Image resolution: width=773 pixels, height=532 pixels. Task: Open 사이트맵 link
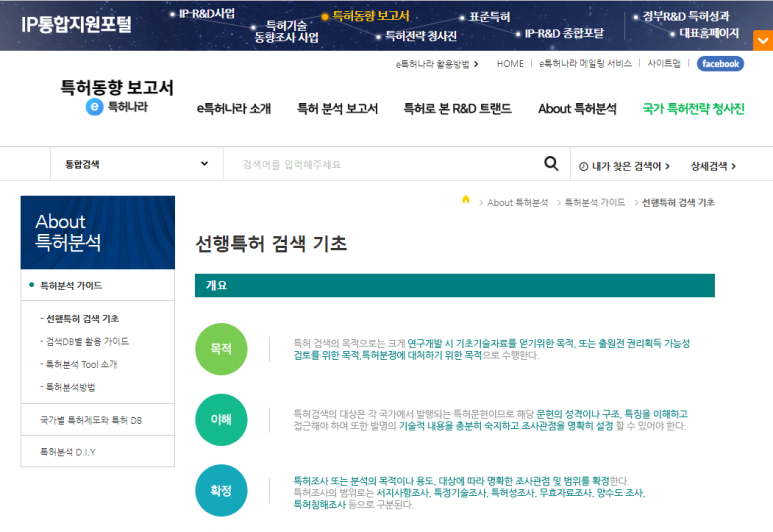664,64
